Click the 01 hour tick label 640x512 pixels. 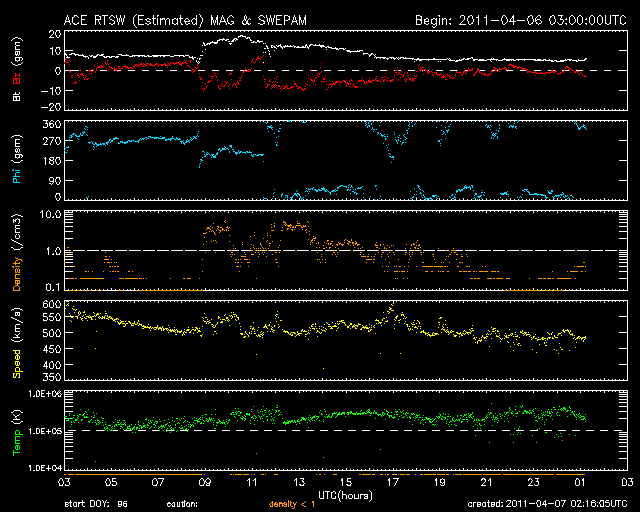pos(580,483)
